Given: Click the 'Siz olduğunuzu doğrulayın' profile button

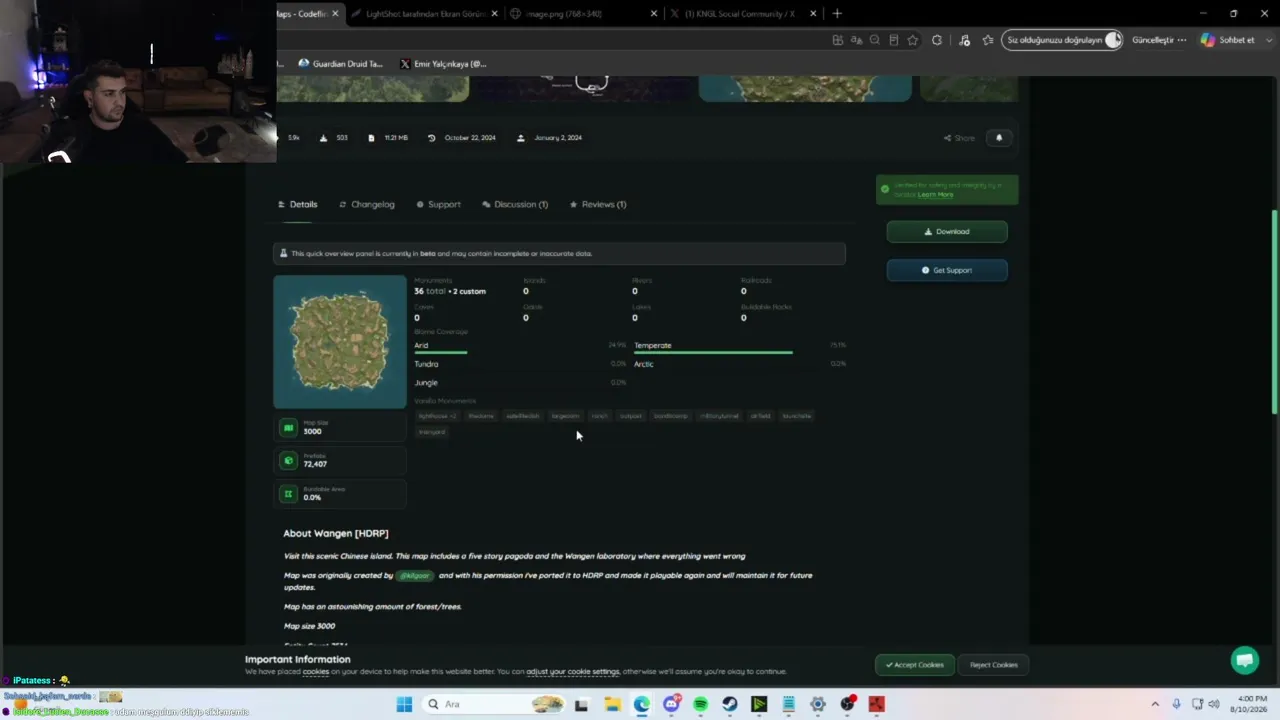Looking at the screenshot, I should pos(1063,40).
